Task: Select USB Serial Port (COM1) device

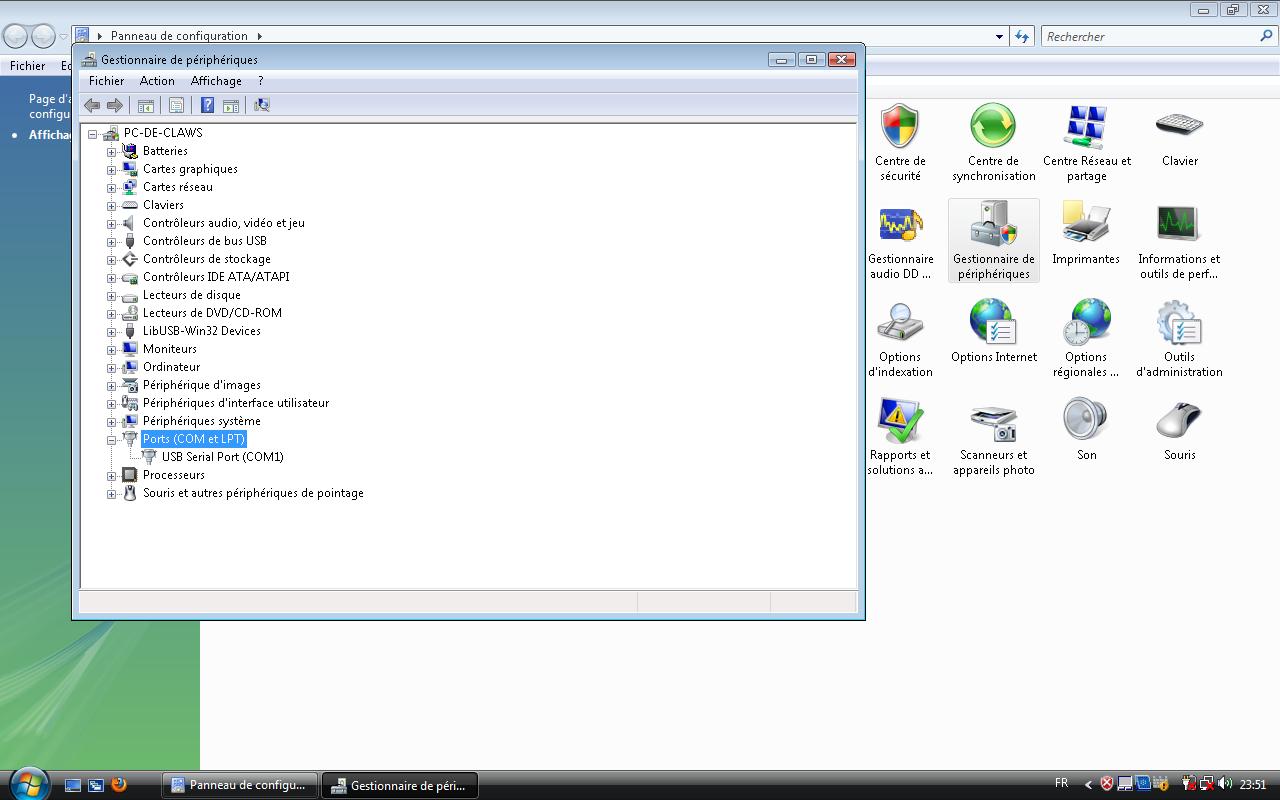Action: (223, 457)
